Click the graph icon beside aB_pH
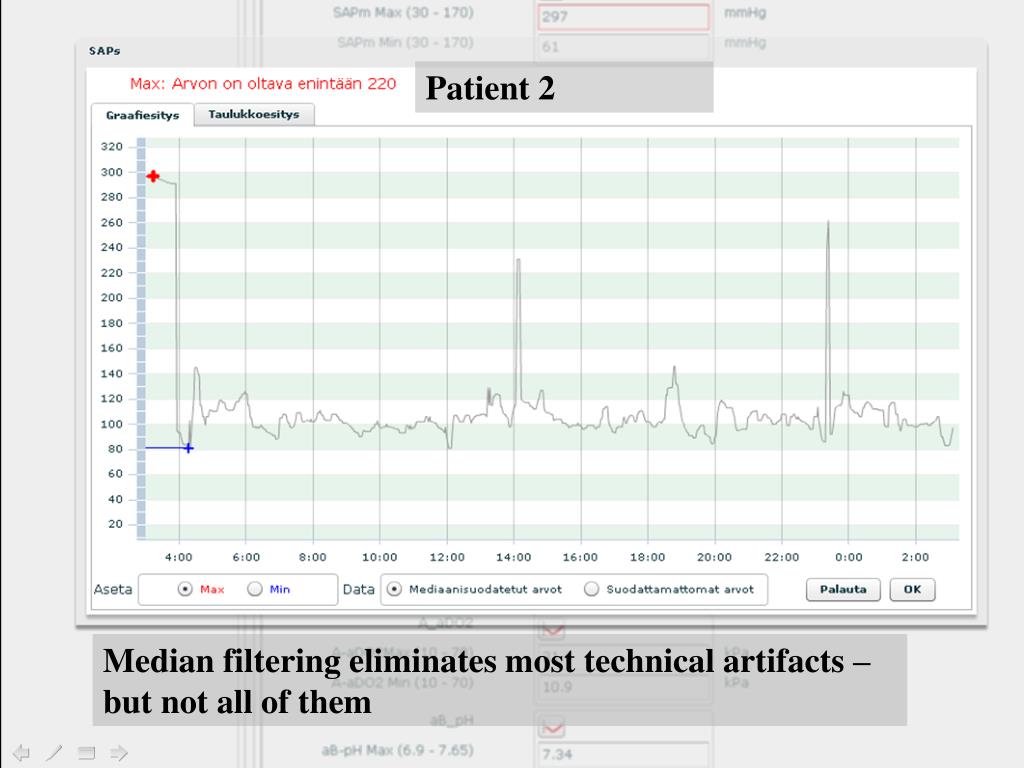This screenshot has height=768, width=1024. click(552, 726)
